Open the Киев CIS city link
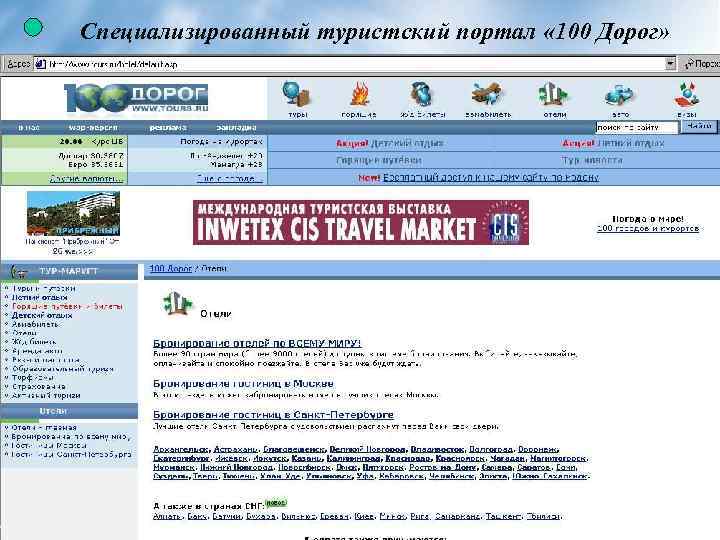Viewport: 720px width, 540px height. coord(364,516)
